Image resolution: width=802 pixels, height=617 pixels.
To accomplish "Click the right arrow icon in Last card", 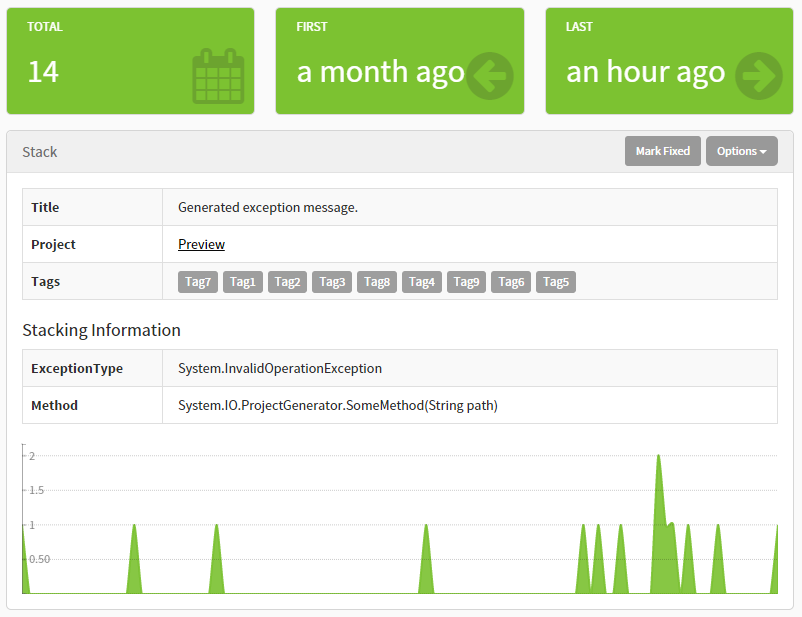I will (758, 76).
